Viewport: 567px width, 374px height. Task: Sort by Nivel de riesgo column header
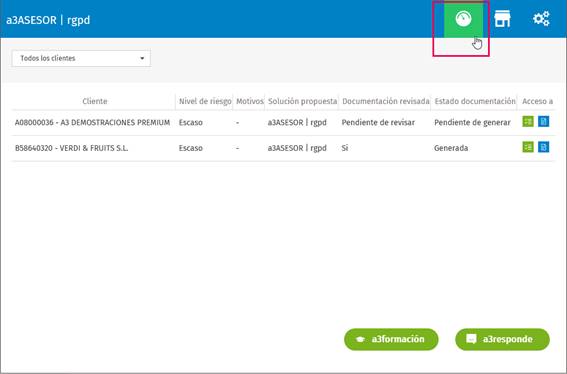[205, 101]
